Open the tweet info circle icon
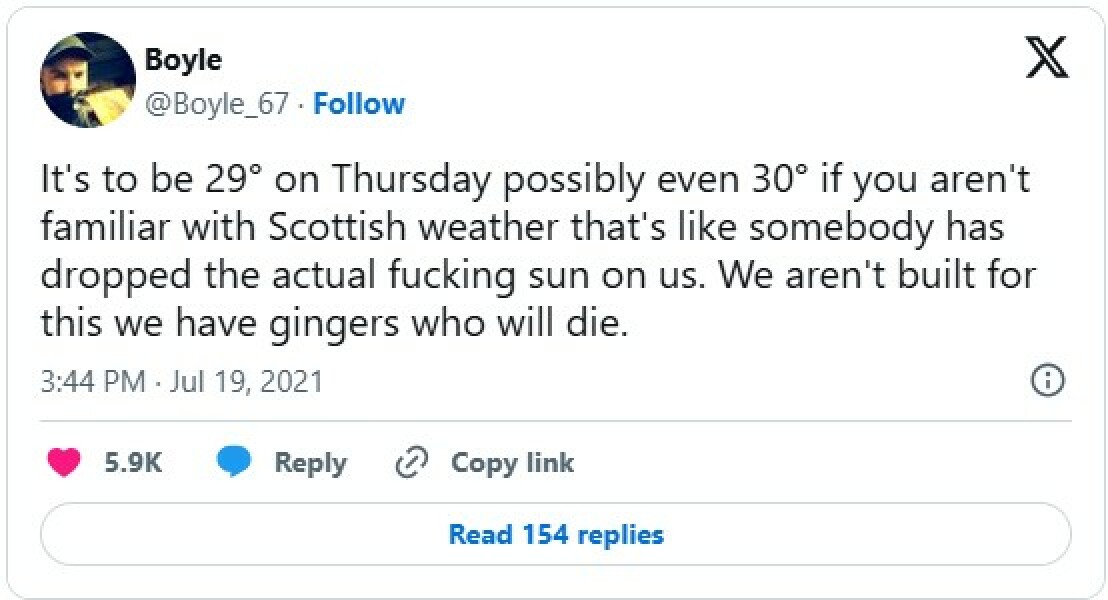Image resolution: width=1108 pixels, height=600 pixels. click(1047, 380)
